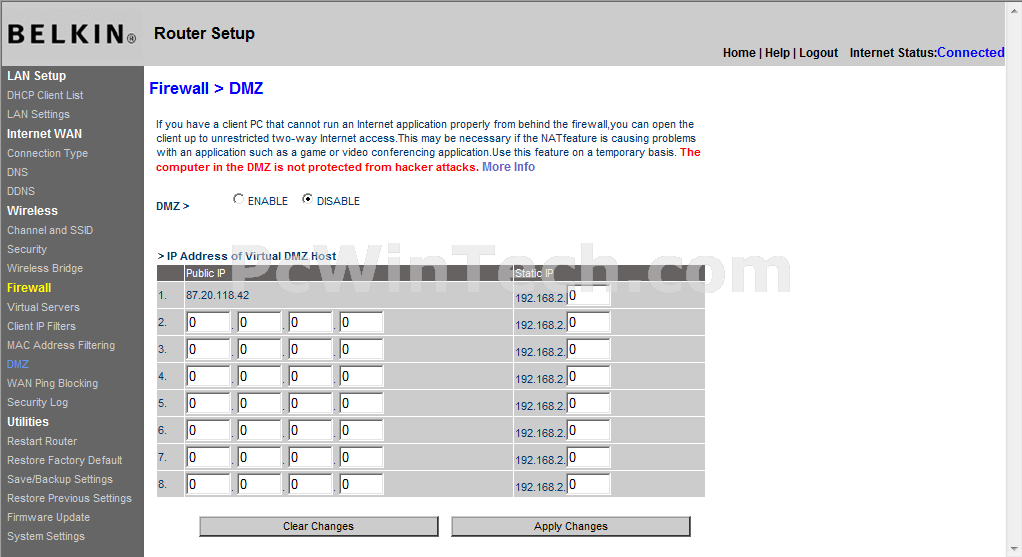Open WAN Ping Blocking in sidebar
Image resolution: width=1022 pixels, height=557 pixels.
point(53,383)
